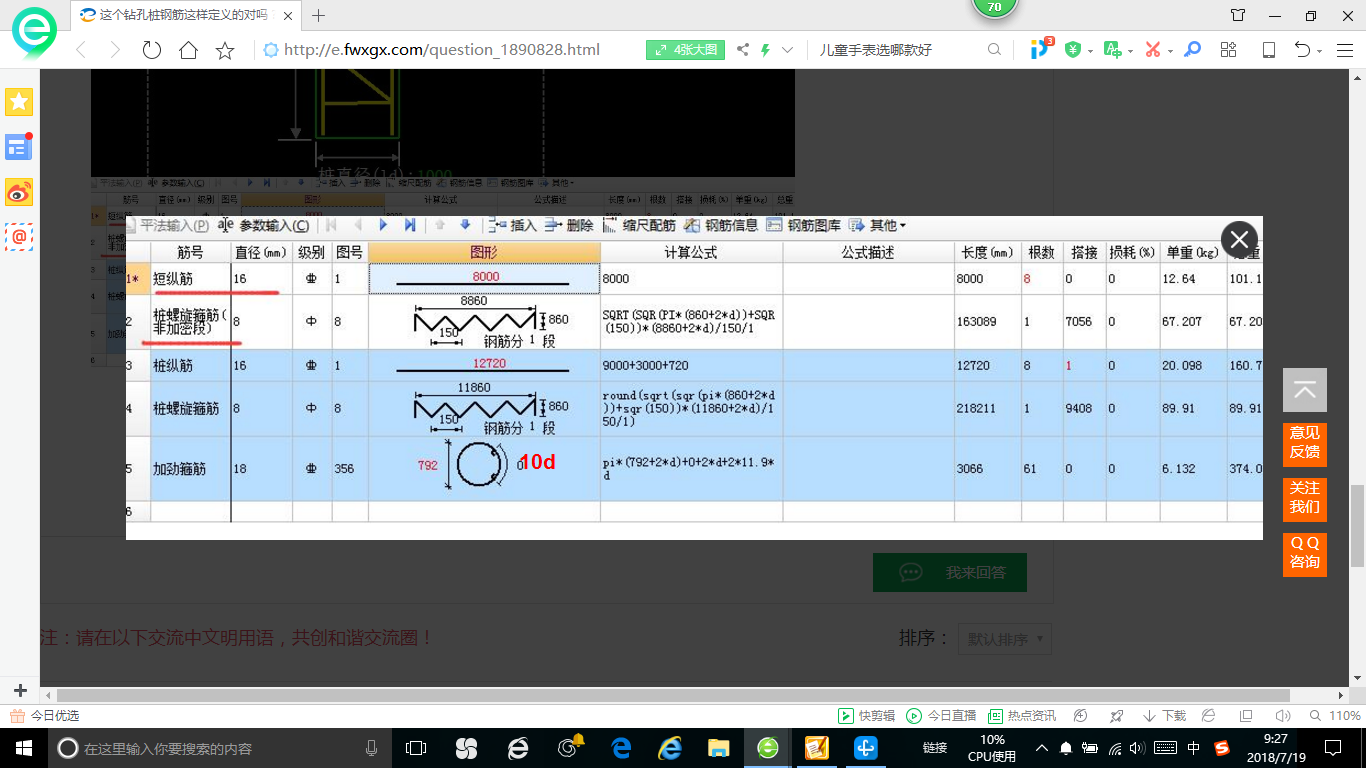Screen dimensions: 1366x768
Task: Open 快剪辑 in status bar
Action: (x=866, y=716)
